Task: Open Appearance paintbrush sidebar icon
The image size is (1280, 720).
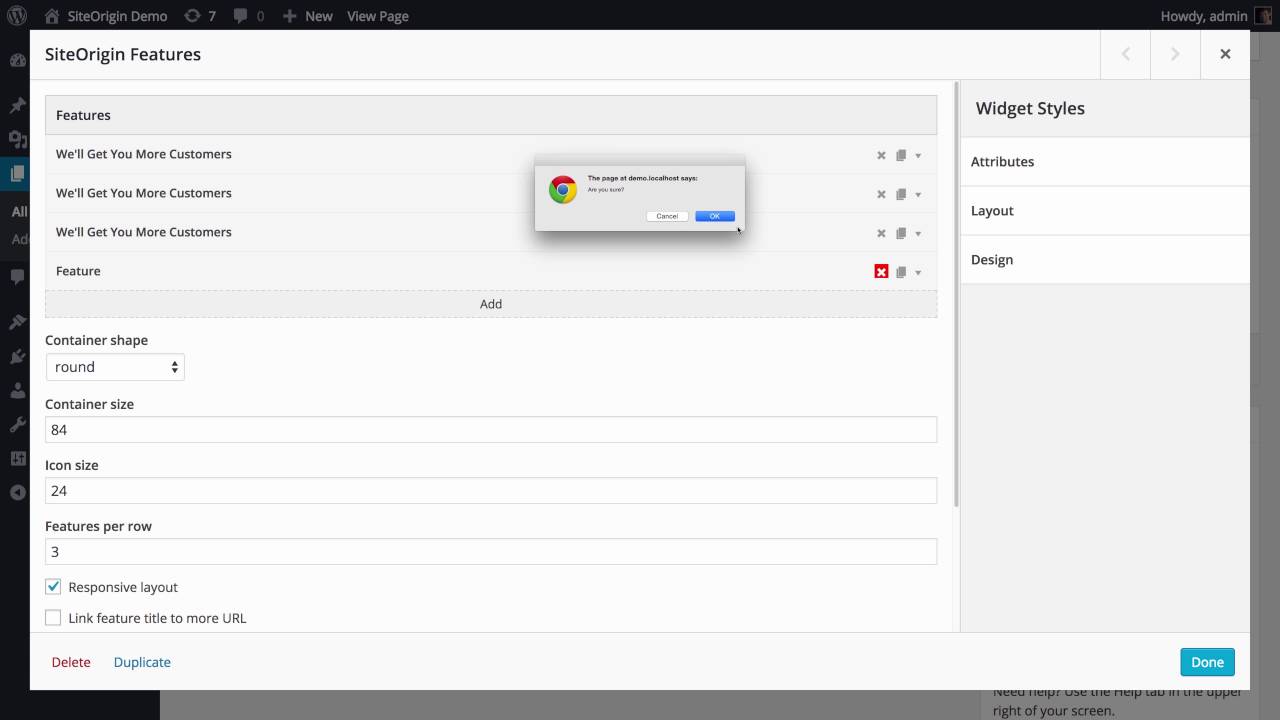Action: (17, 321)
